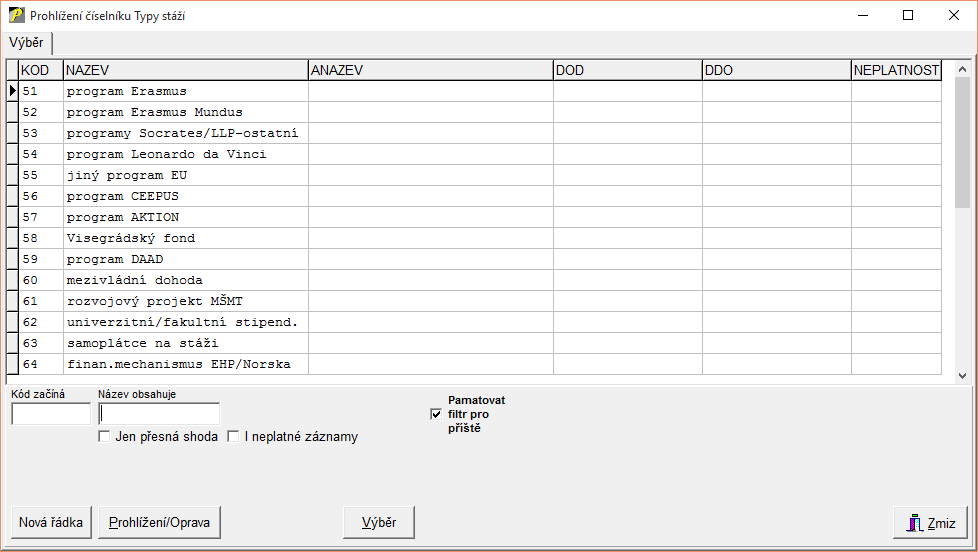
Task: Open Prohlížení/Oprava for selected row
Action: coord(159,522)
